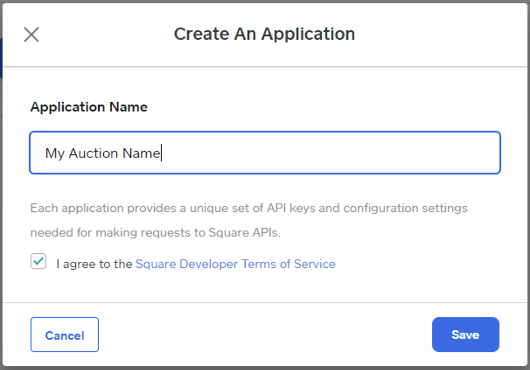
Task: Open Square Developer Terms of Service link
Action: [x=235, y=264]
